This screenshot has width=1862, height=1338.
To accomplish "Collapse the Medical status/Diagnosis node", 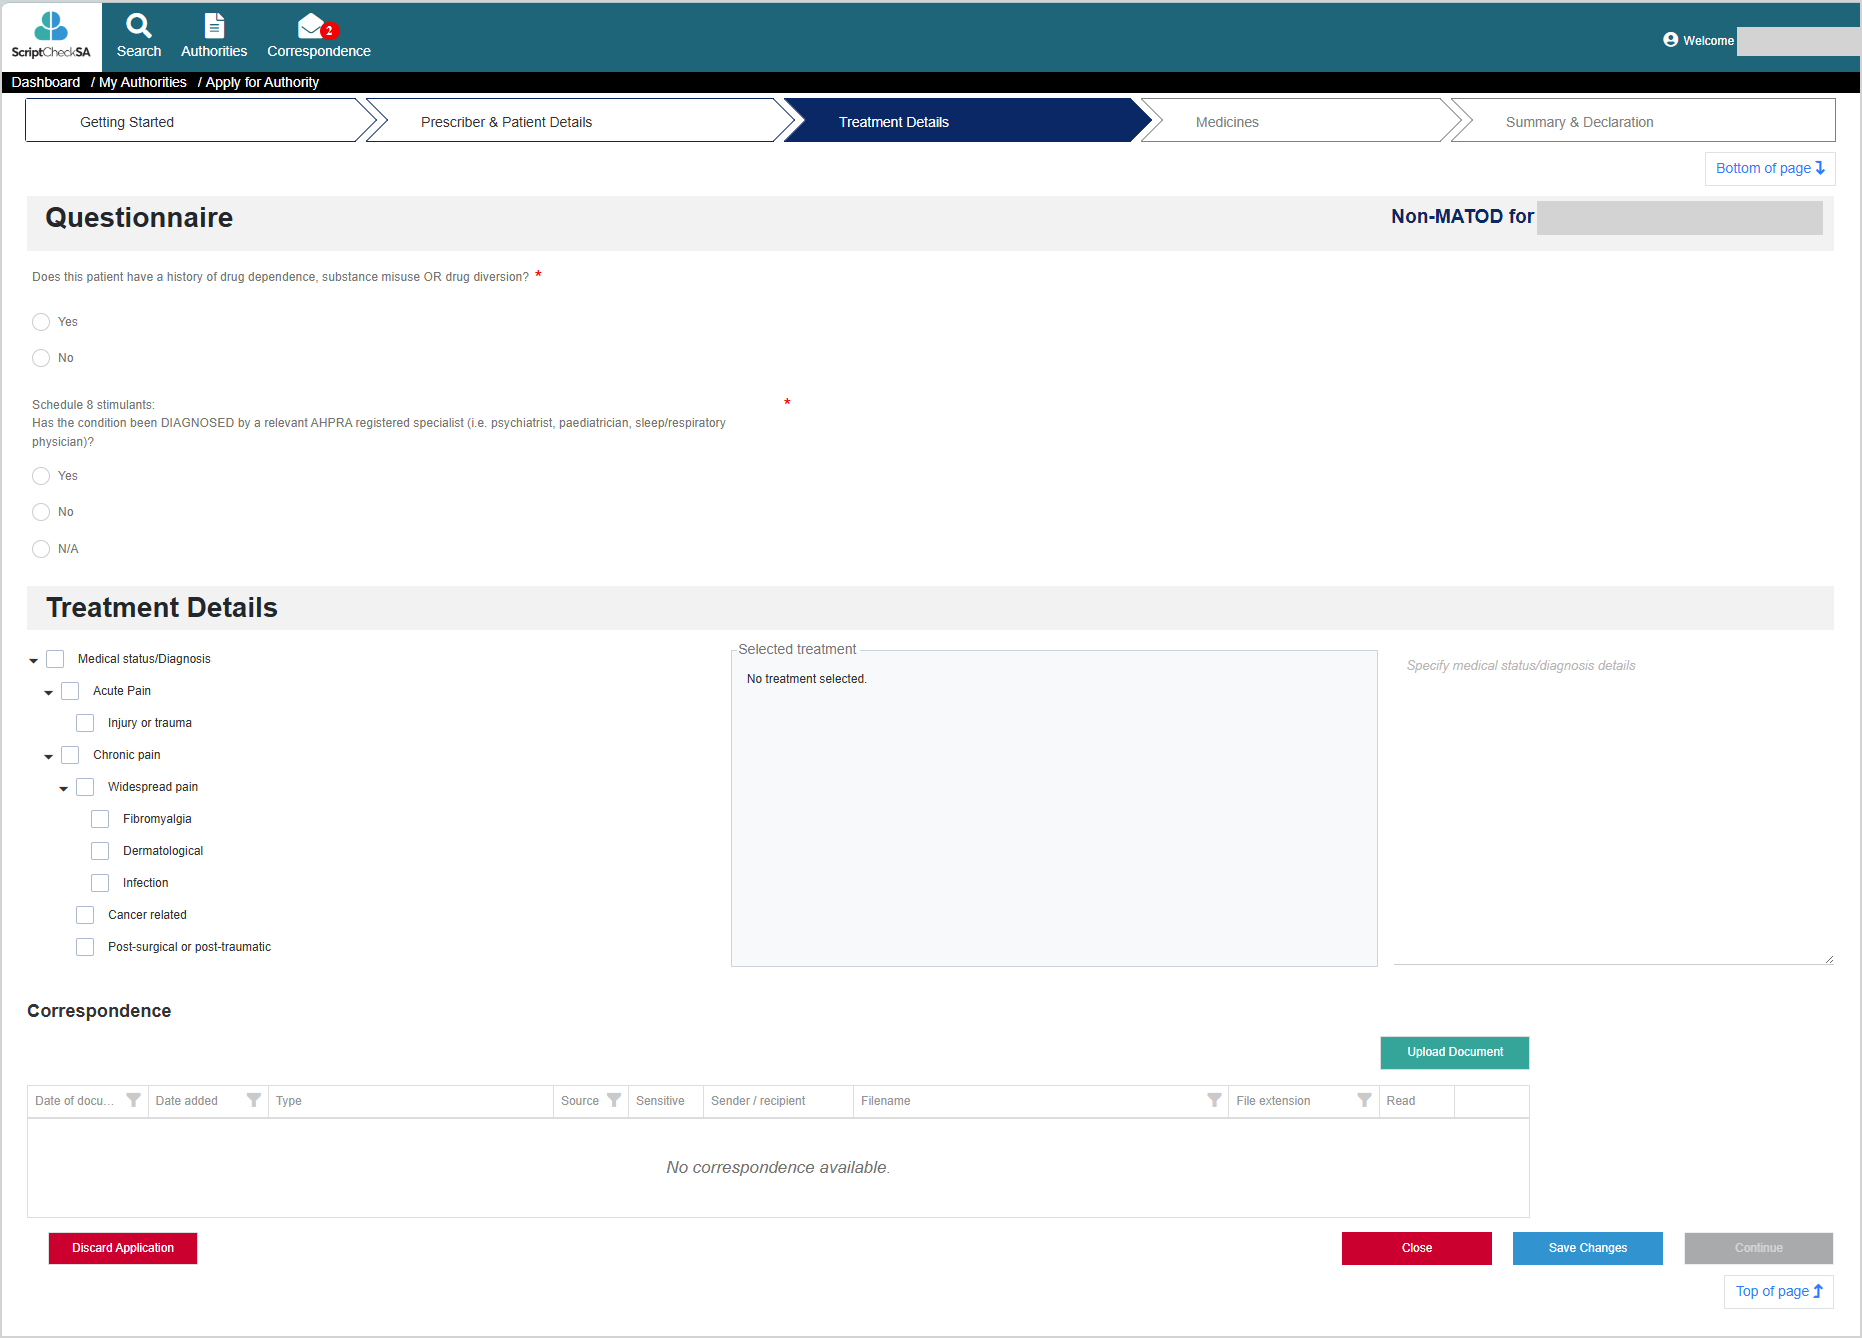I will click(x=33, y=660).
